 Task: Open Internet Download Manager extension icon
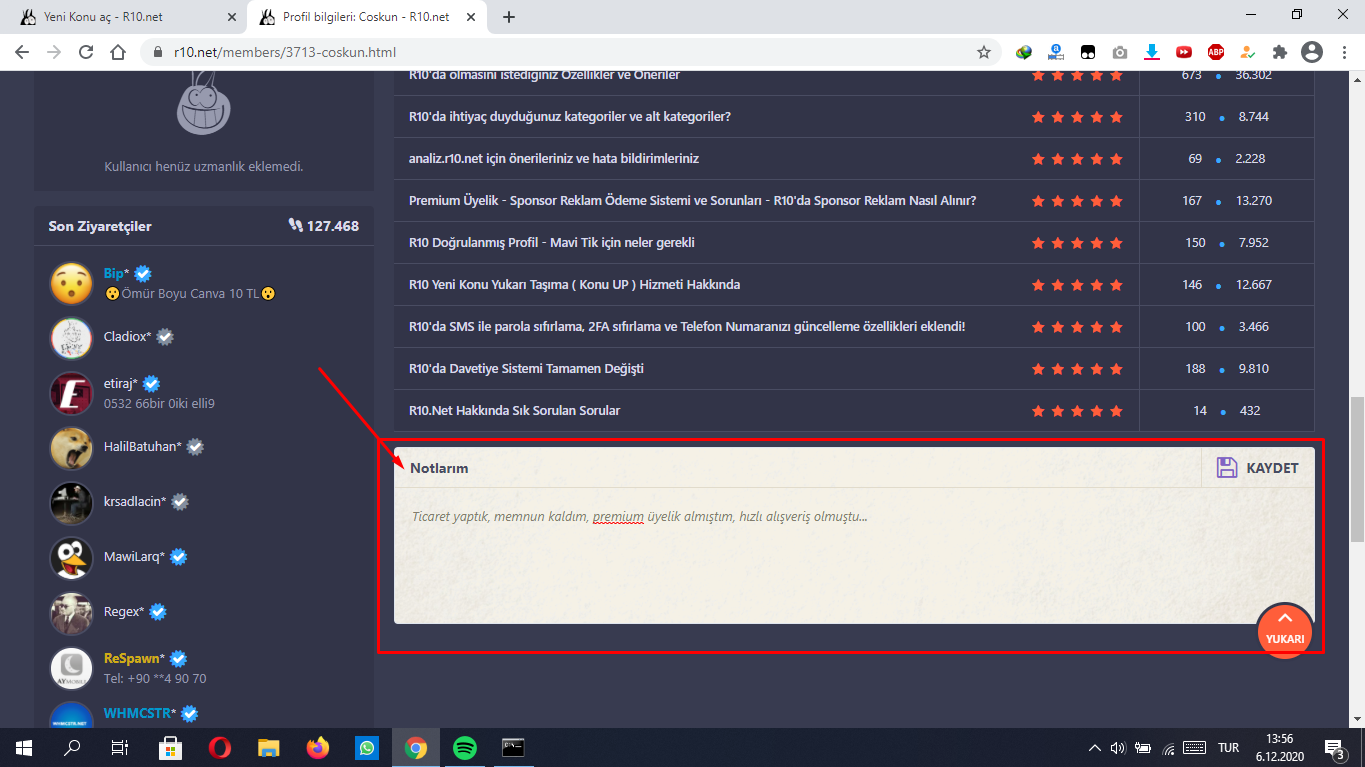click(1024, 52)
